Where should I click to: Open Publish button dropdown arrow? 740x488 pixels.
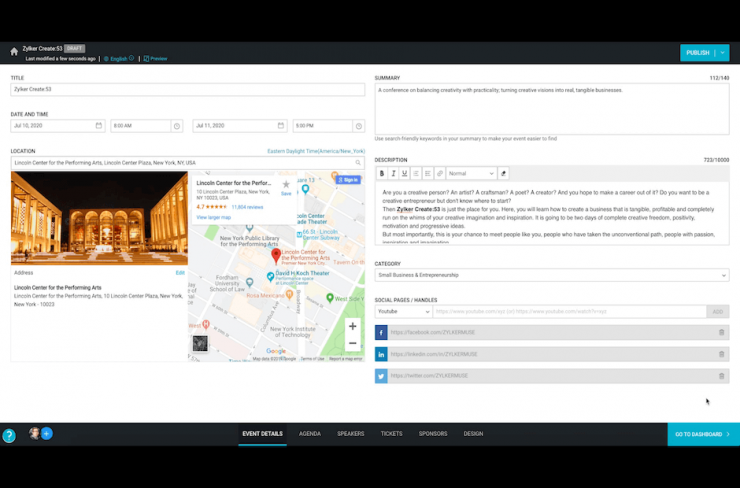coord(723,53)
